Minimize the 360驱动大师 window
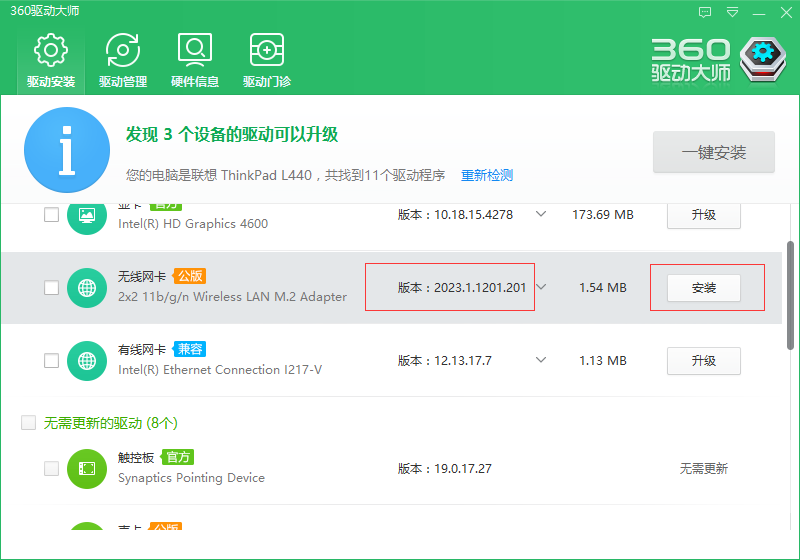 759,13
